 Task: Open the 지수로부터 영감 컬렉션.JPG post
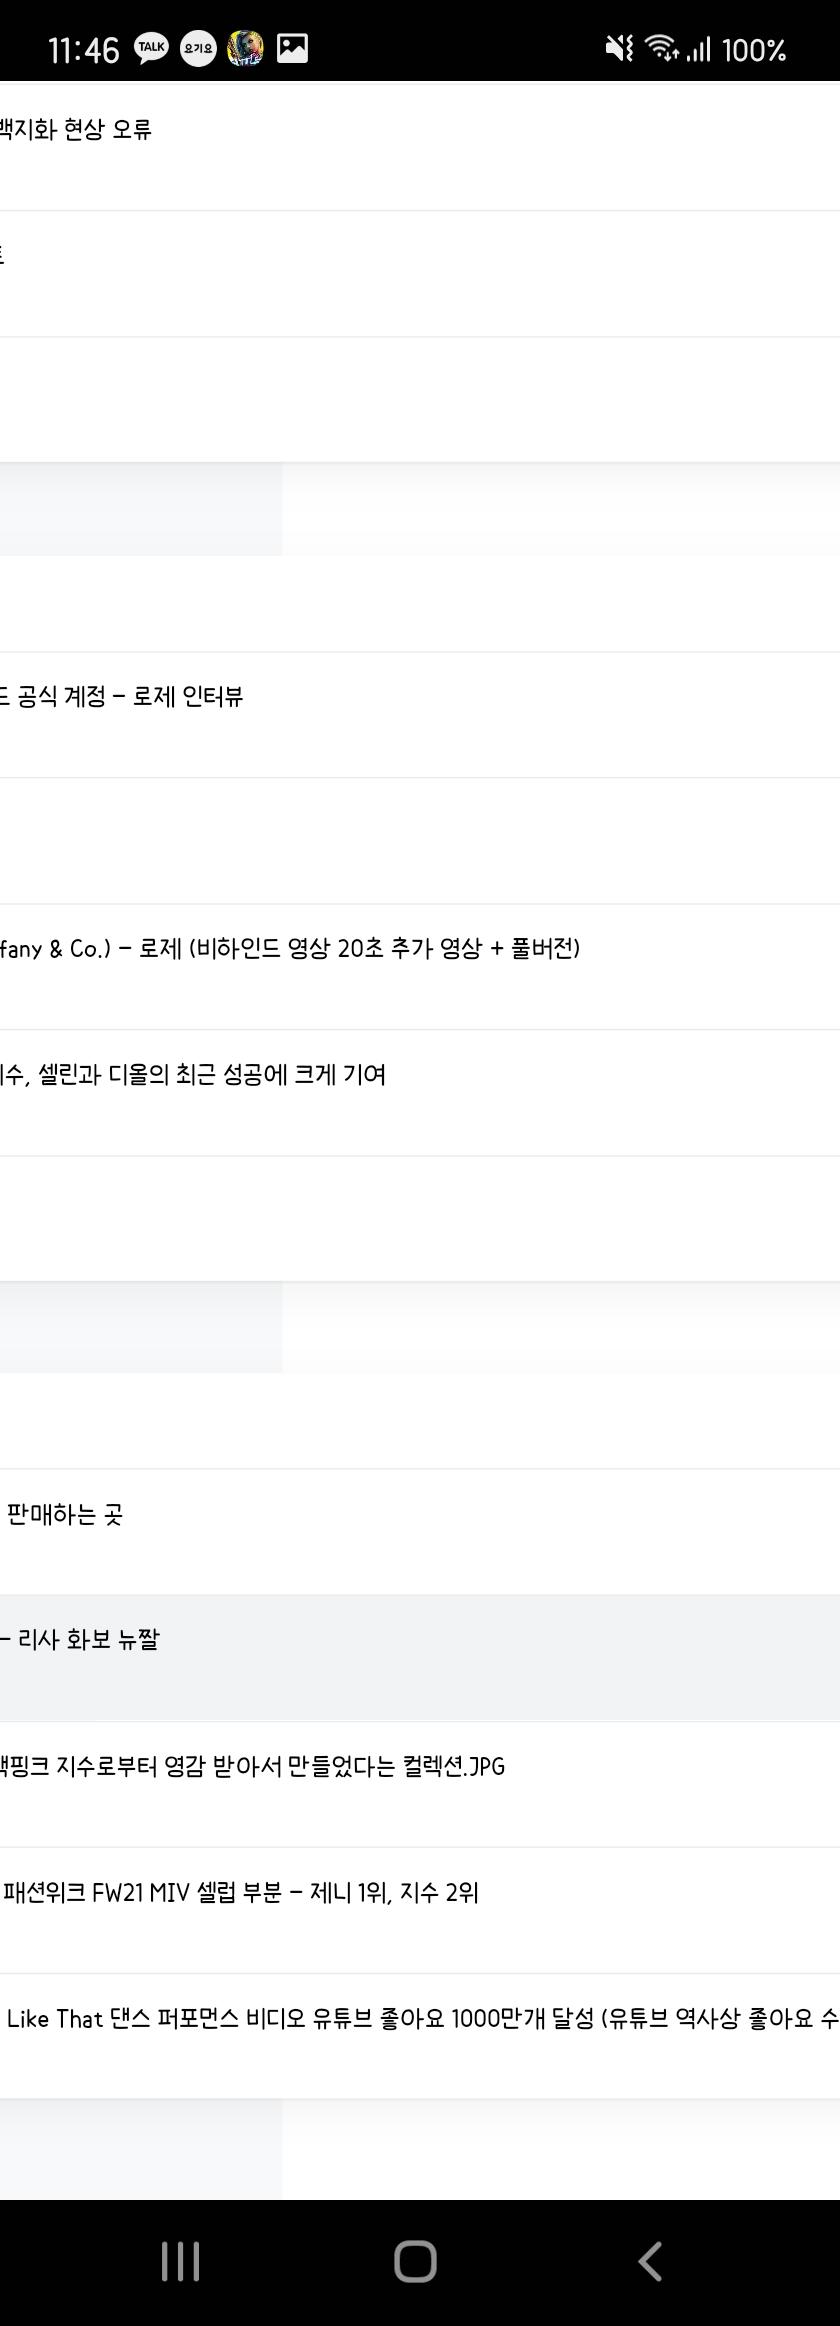(420, 1784)
